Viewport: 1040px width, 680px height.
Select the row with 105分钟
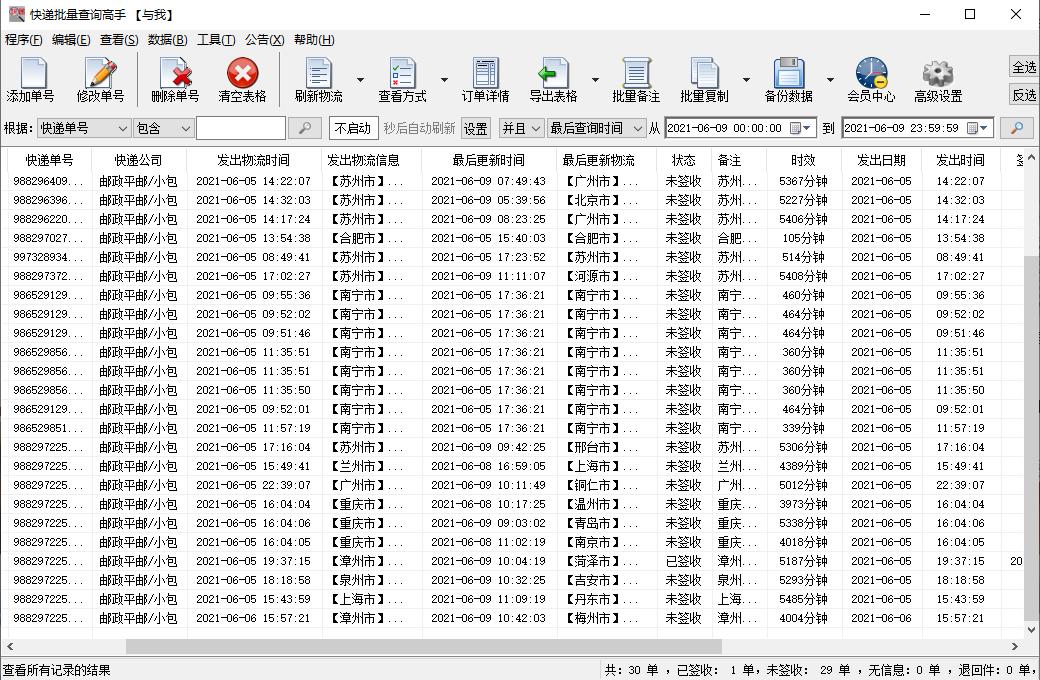(x=514, y=238)
